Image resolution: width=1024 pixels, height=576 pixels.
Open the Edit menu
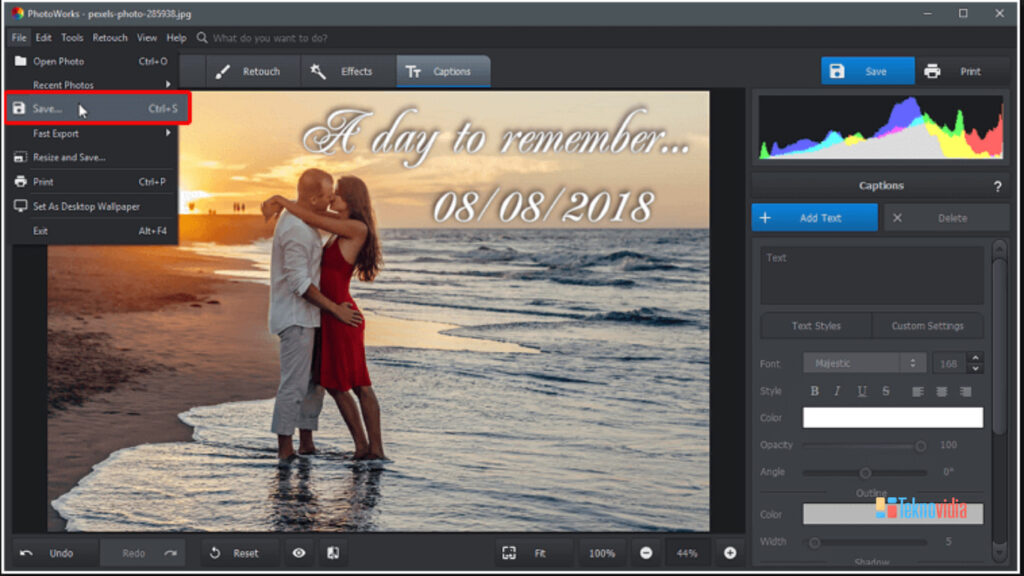tap(42, 37)
